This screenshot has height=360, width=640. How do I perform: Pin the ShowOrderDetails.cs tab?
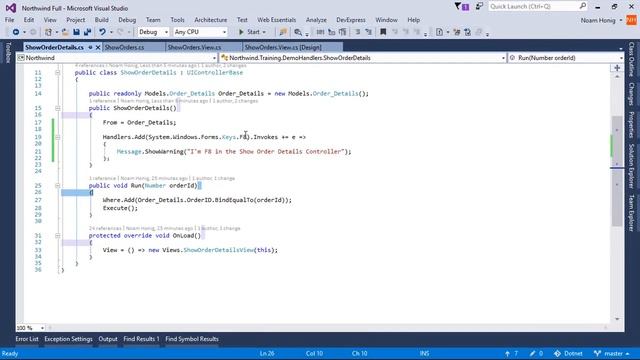point(90,47)
